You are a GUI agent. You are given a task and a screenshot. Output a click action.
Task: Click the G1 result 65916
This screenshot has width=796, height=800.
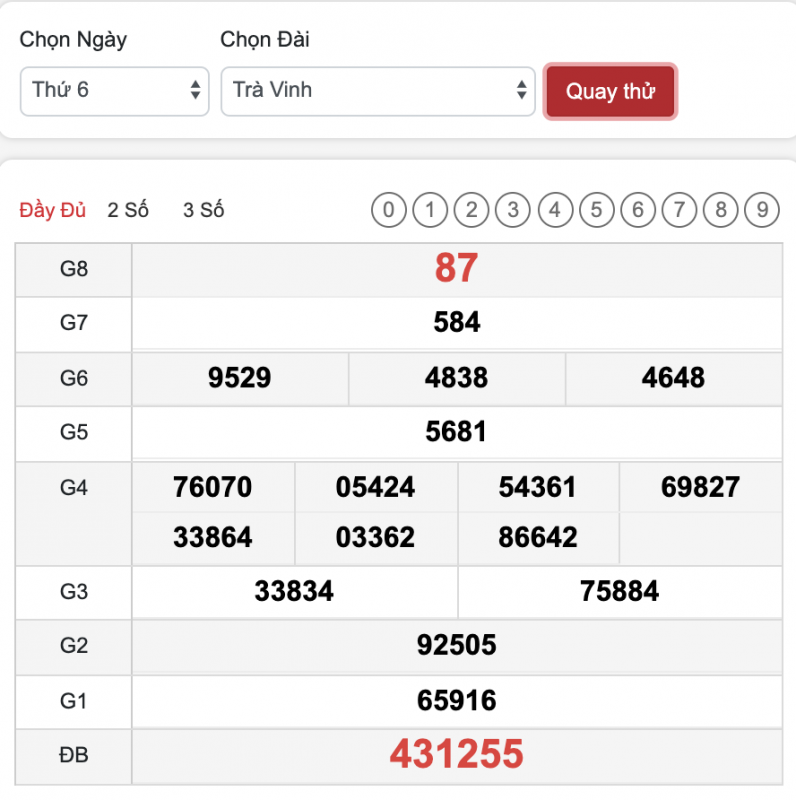point(457,700)
